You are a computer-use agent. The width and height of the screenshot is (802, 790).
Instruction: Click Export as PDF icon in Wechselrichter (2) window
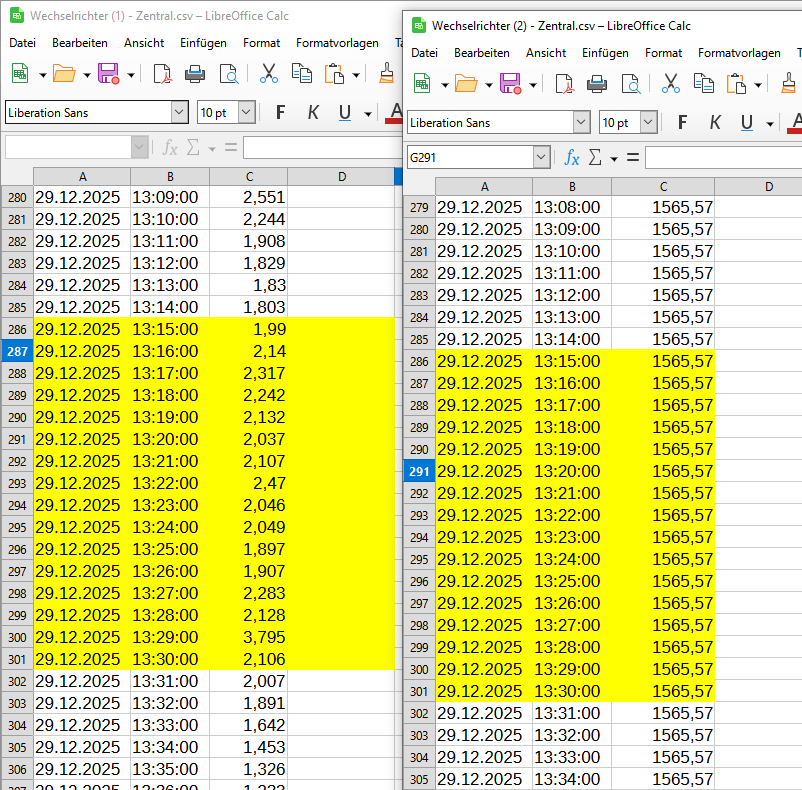coord(564,83)
